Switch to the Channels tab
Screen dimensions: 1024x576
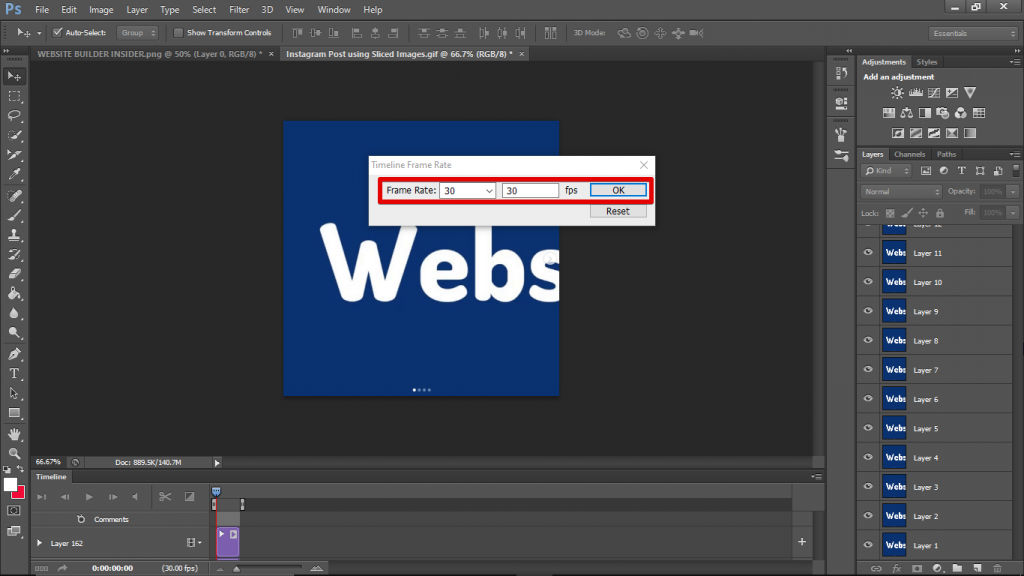[909, 154]
